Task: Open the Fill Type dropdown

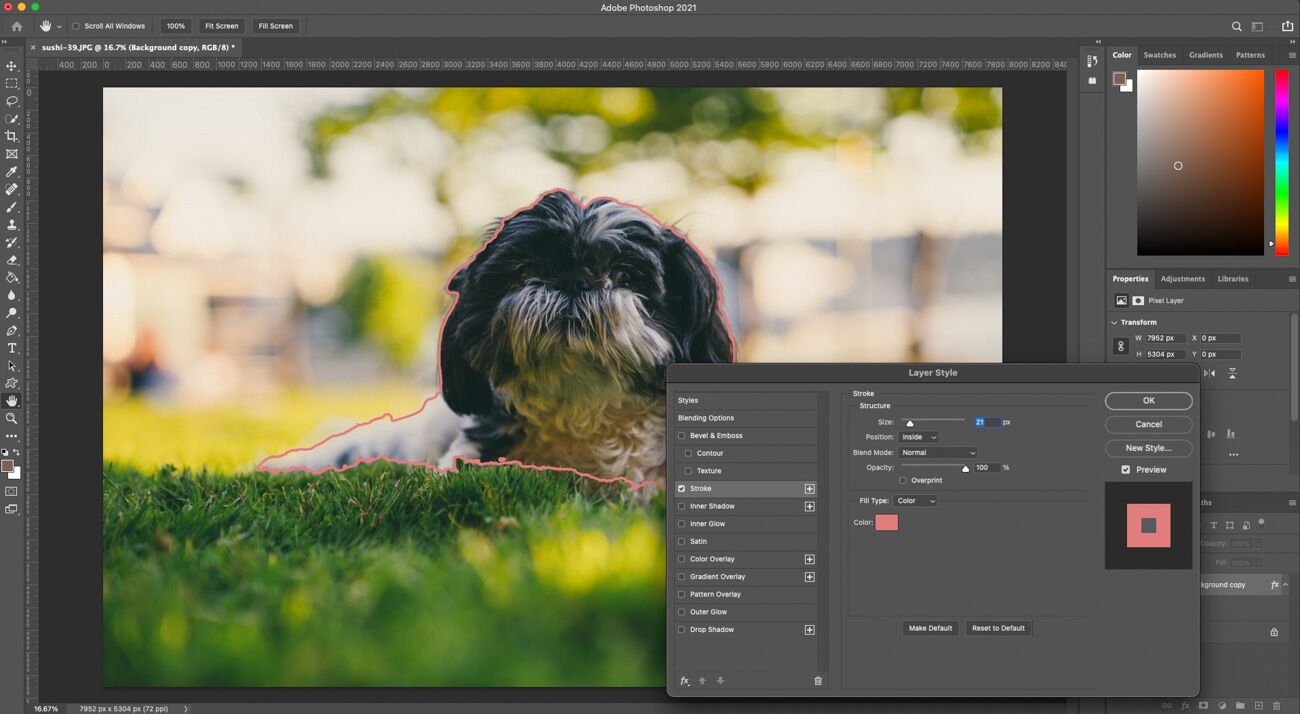Action: pyautogui.click(x=915, y=500)
